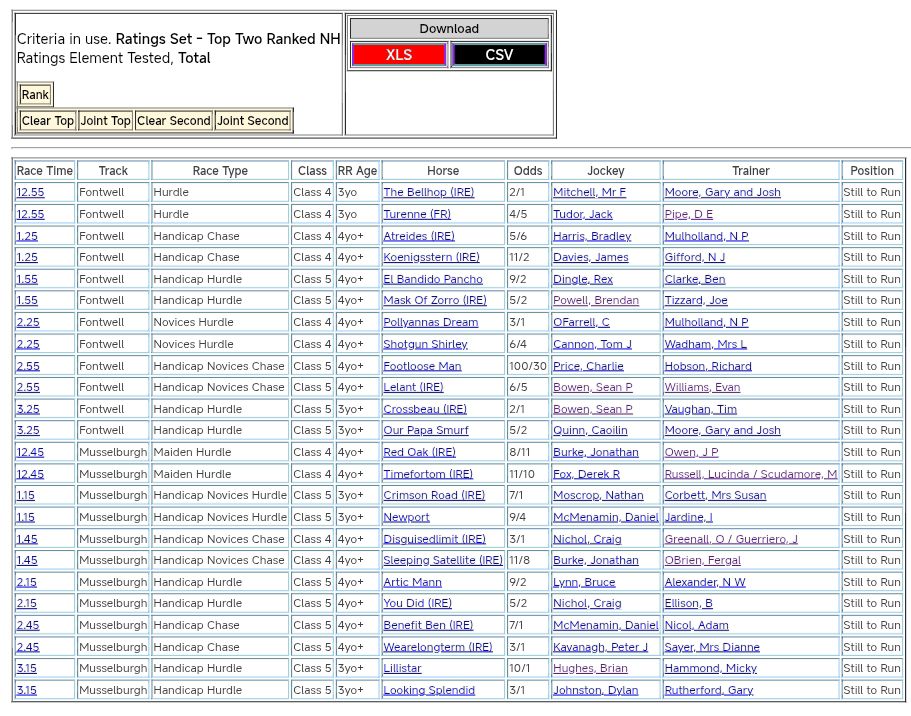This screenshot has height=716, width=911.
Task: Open the 1.55 race time for El Bandido Pancho
Action: click(x=27, y=279)
